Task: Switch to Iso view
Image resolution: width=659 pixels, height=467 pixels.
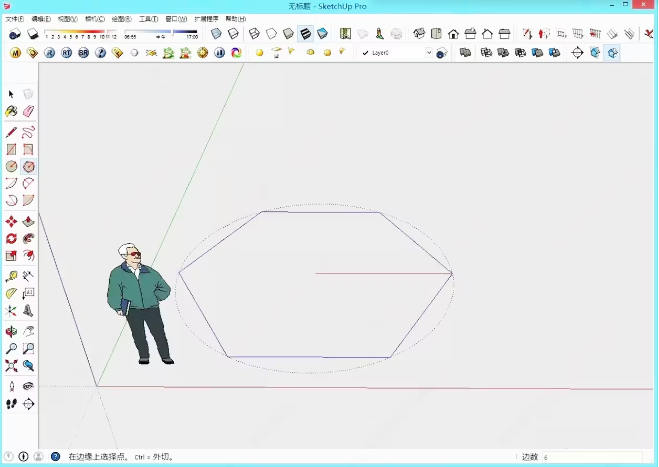Action: tap(419, 34)
